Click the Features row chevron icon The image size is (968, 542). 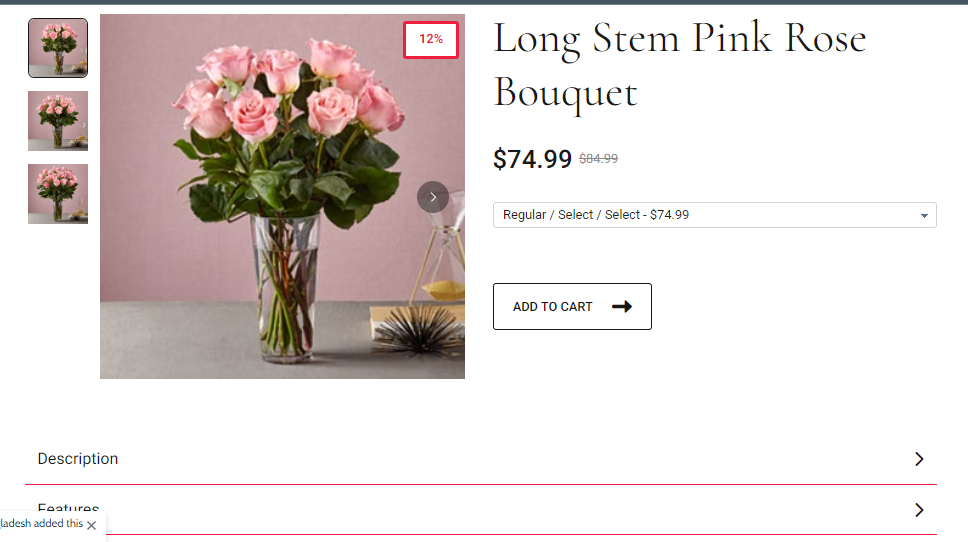click(919, 510)
